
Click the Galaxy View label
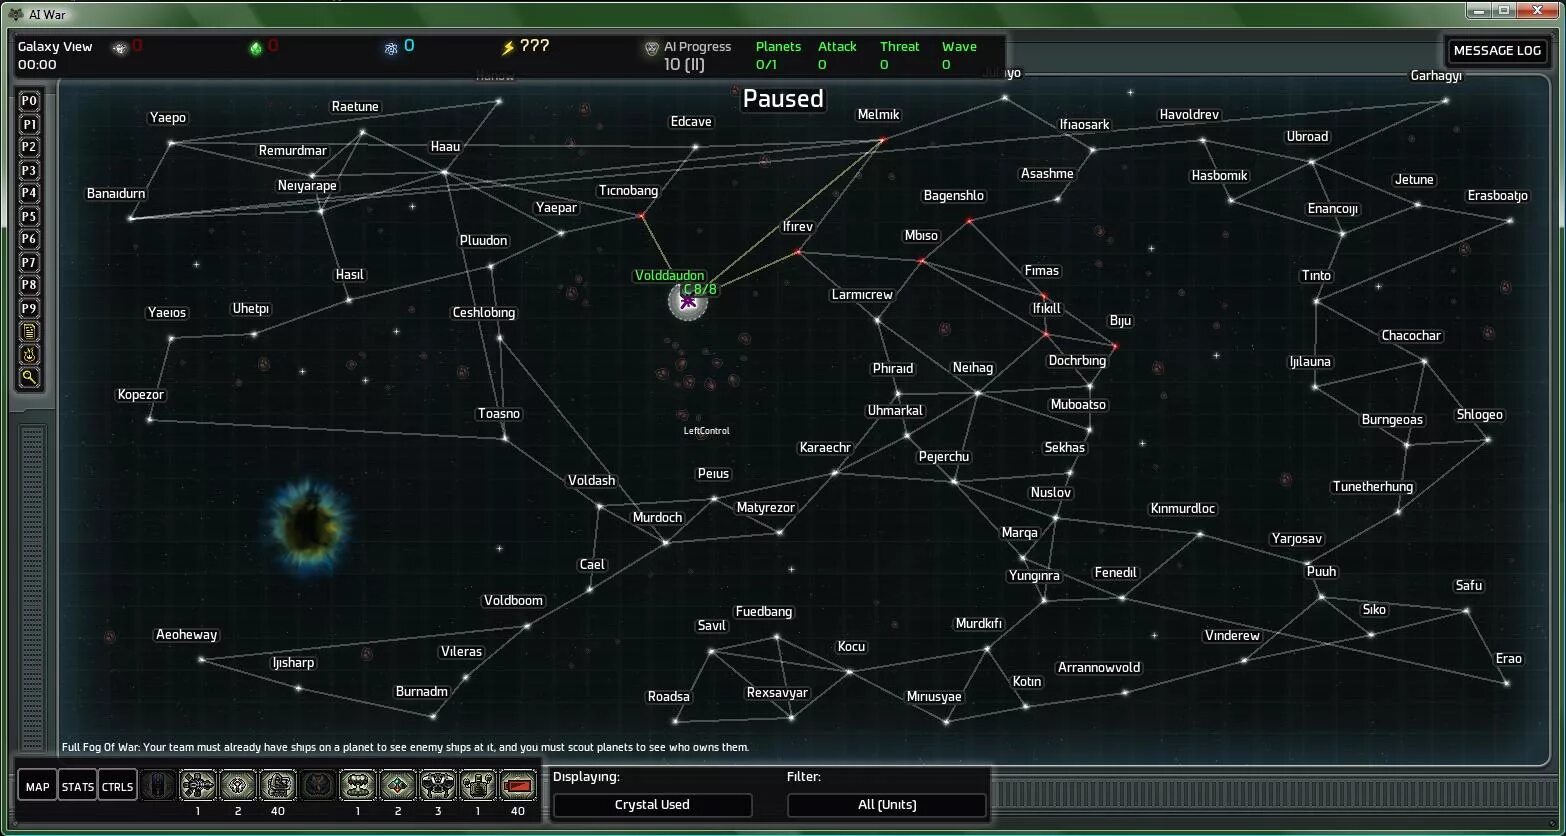(55, 46)
